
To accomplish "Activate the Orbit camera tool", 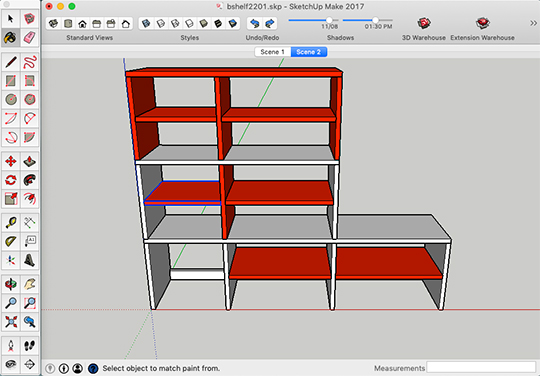I will pyautogui.click(x=11, y=284).
